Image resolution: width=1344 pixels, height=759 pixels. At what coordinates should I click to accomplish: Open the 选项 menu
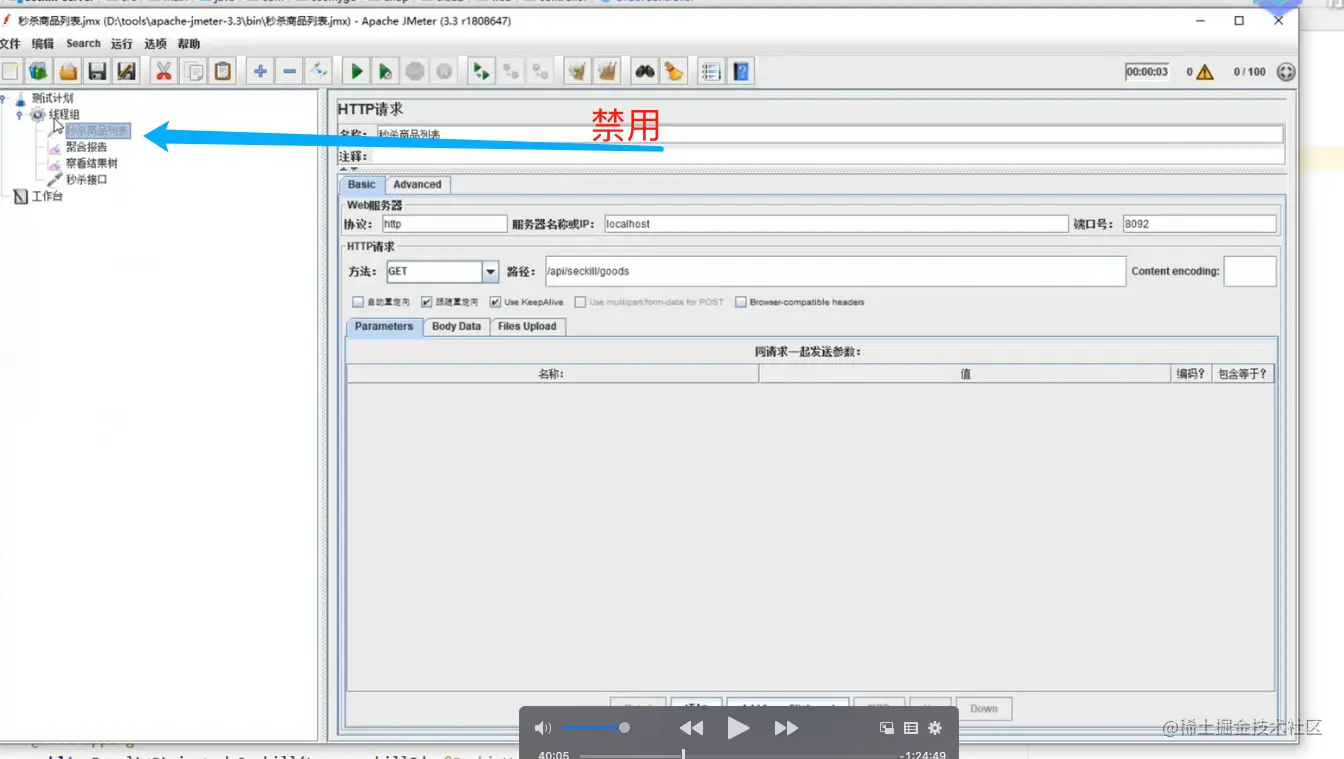click(155, 44)
